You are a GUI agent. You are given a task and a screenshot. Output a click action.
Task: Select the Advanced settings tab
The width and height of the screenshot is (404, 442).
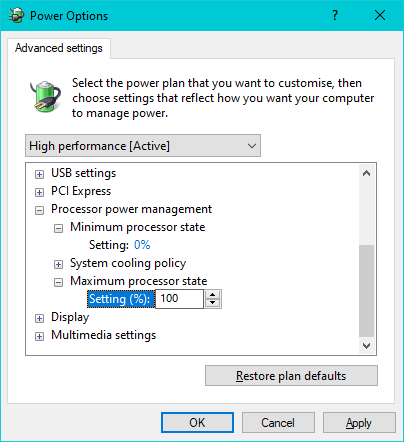coord(59,48)
